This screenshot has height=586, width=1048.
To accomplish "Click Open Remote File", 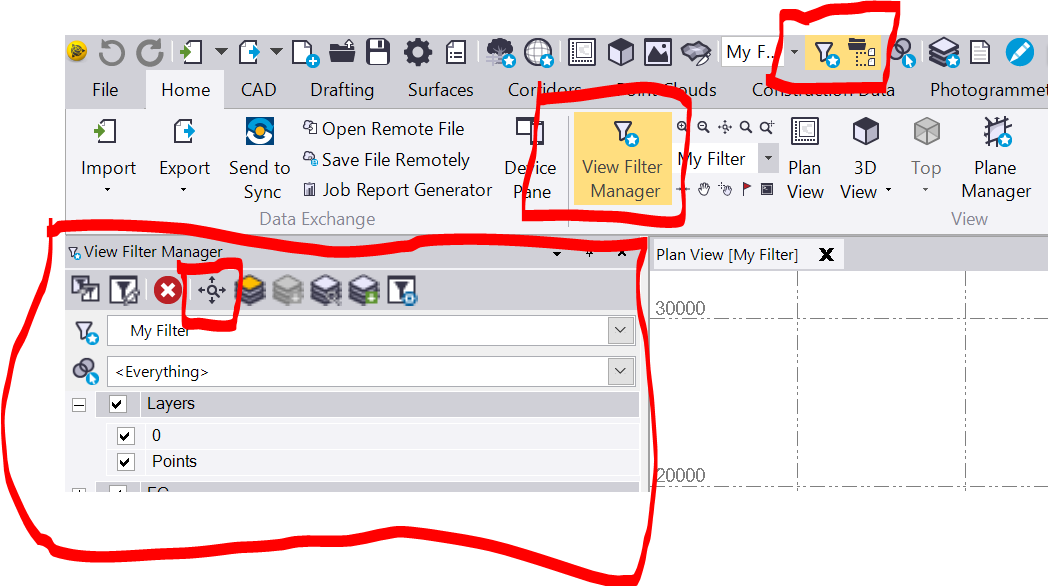I will pos(385,129).
